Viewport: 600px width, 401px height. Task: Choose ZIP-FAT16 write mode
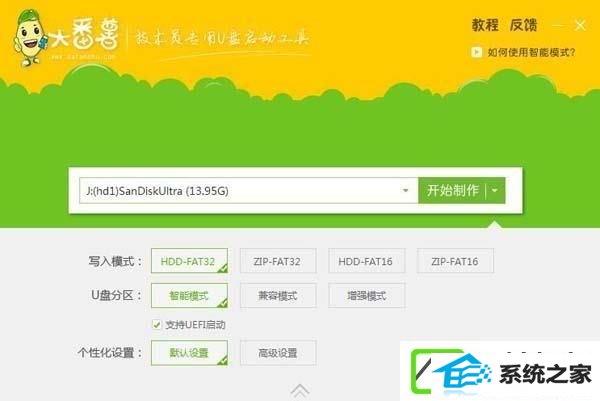coord(454,261)
